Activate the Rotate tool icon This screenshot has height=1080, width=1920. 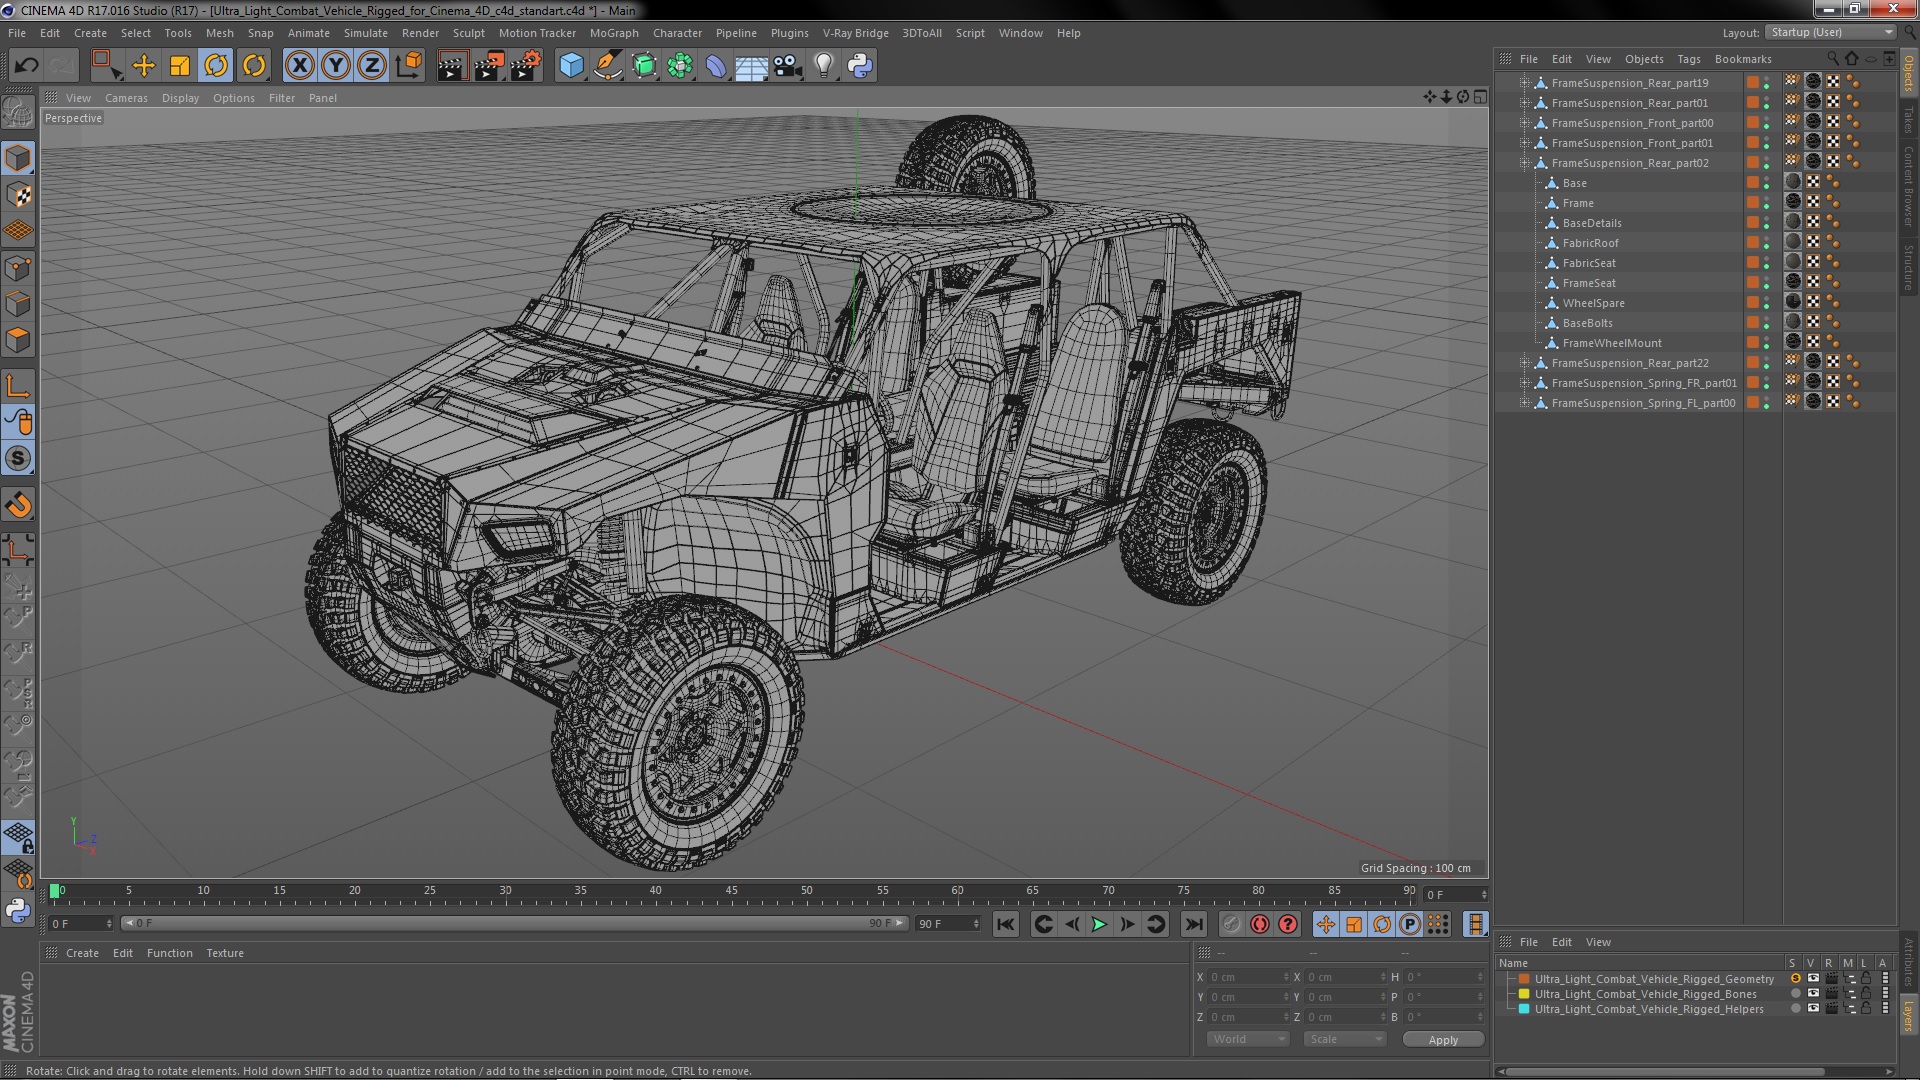216,66
